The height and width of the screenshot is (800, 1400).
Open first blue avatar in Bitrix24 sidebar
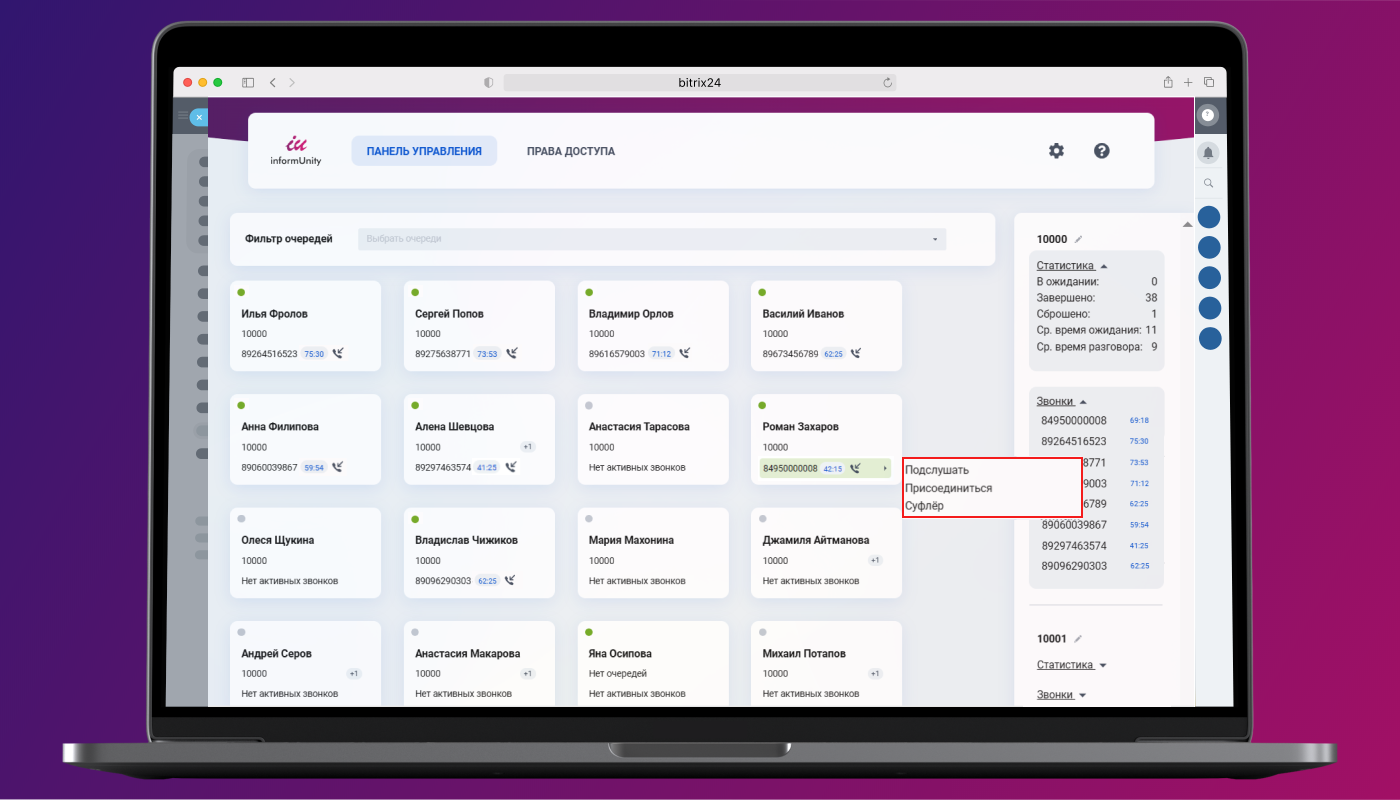point(1209,217)
